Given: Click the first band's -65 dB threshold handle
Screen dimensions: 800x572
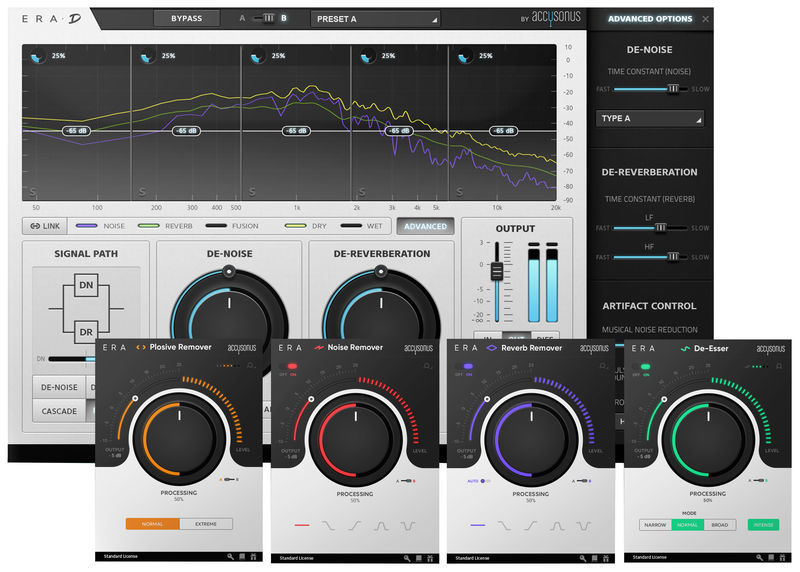Looking at the screenshot, I should tap(76, 131).
